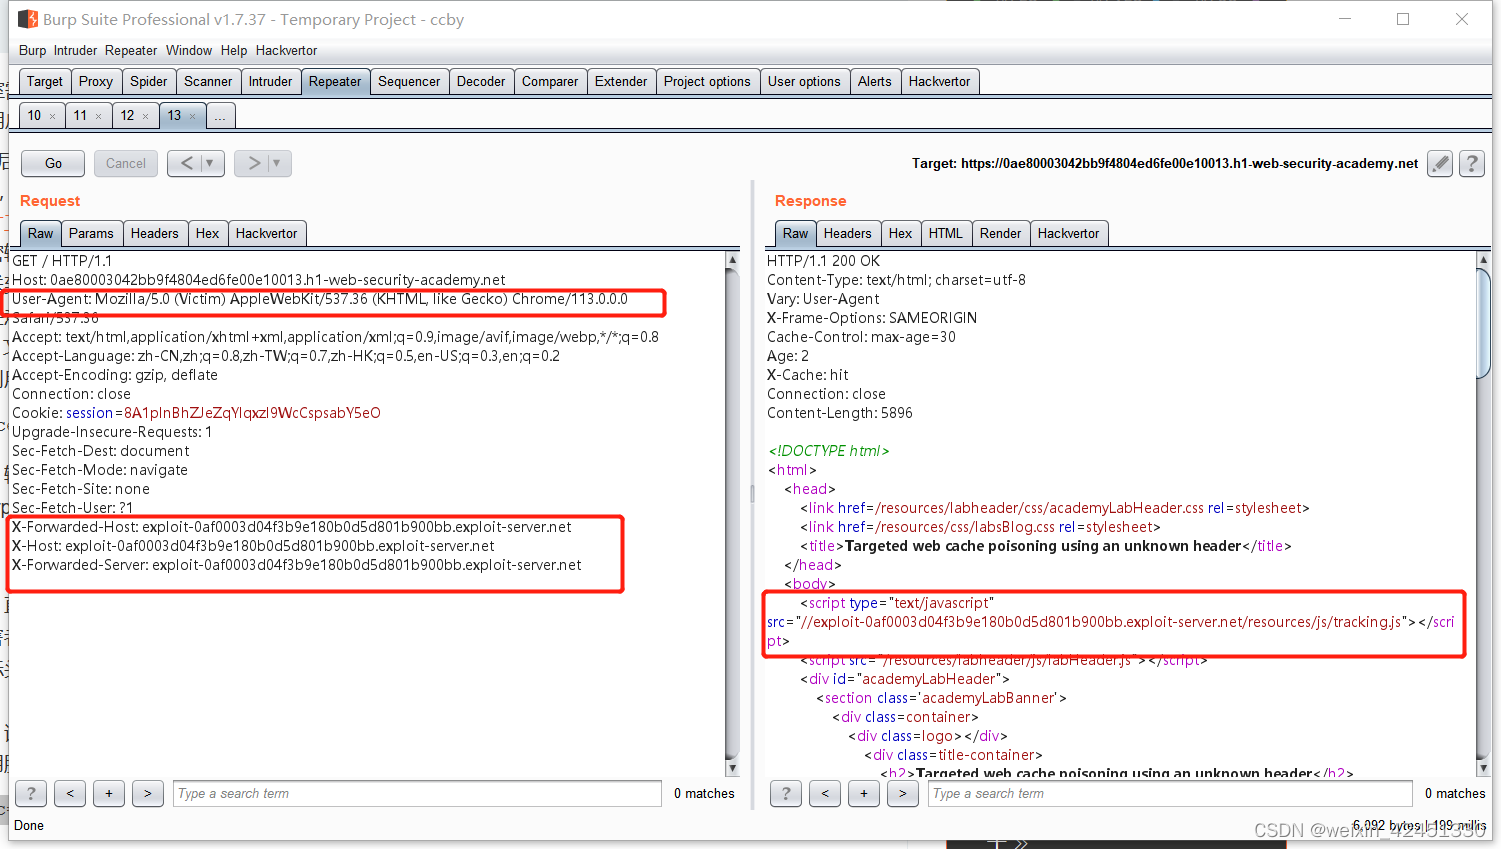Switch to the Comparer tab
1501x849 pixels.
click(550, 81)
